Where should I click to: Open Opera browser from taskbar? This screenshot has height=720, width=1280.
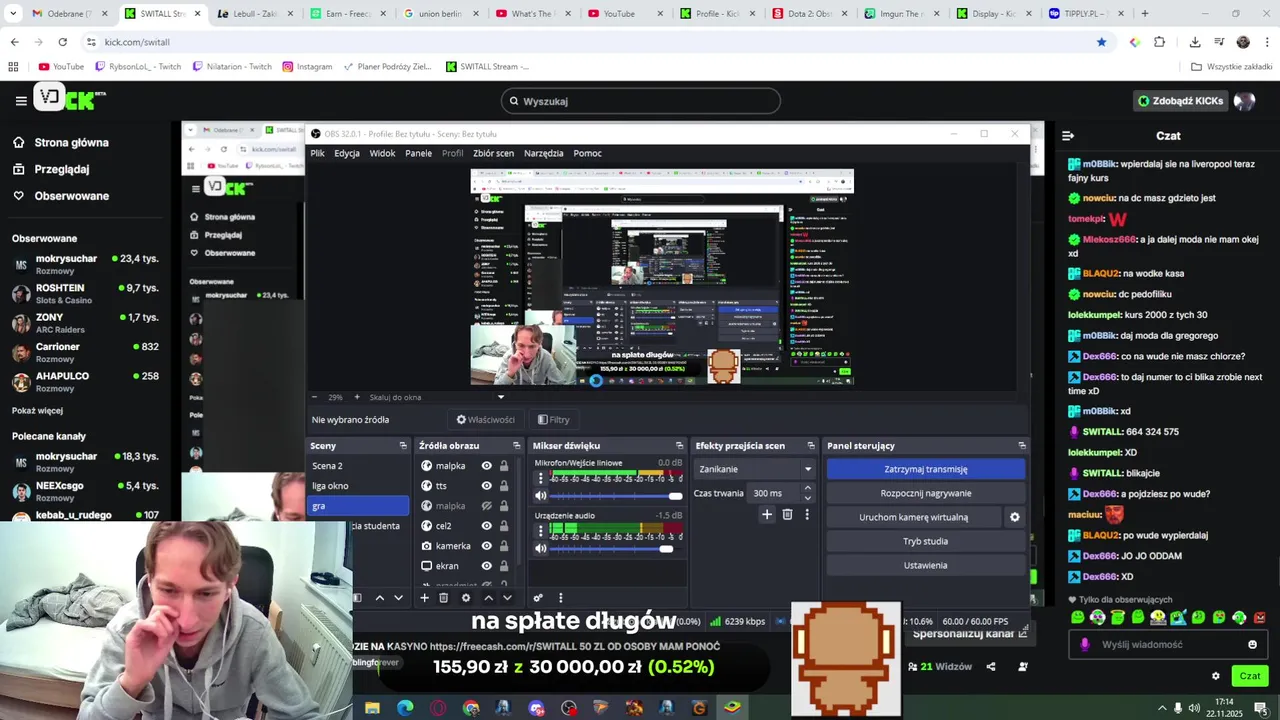pyautogui.click(x=438, y=708)
